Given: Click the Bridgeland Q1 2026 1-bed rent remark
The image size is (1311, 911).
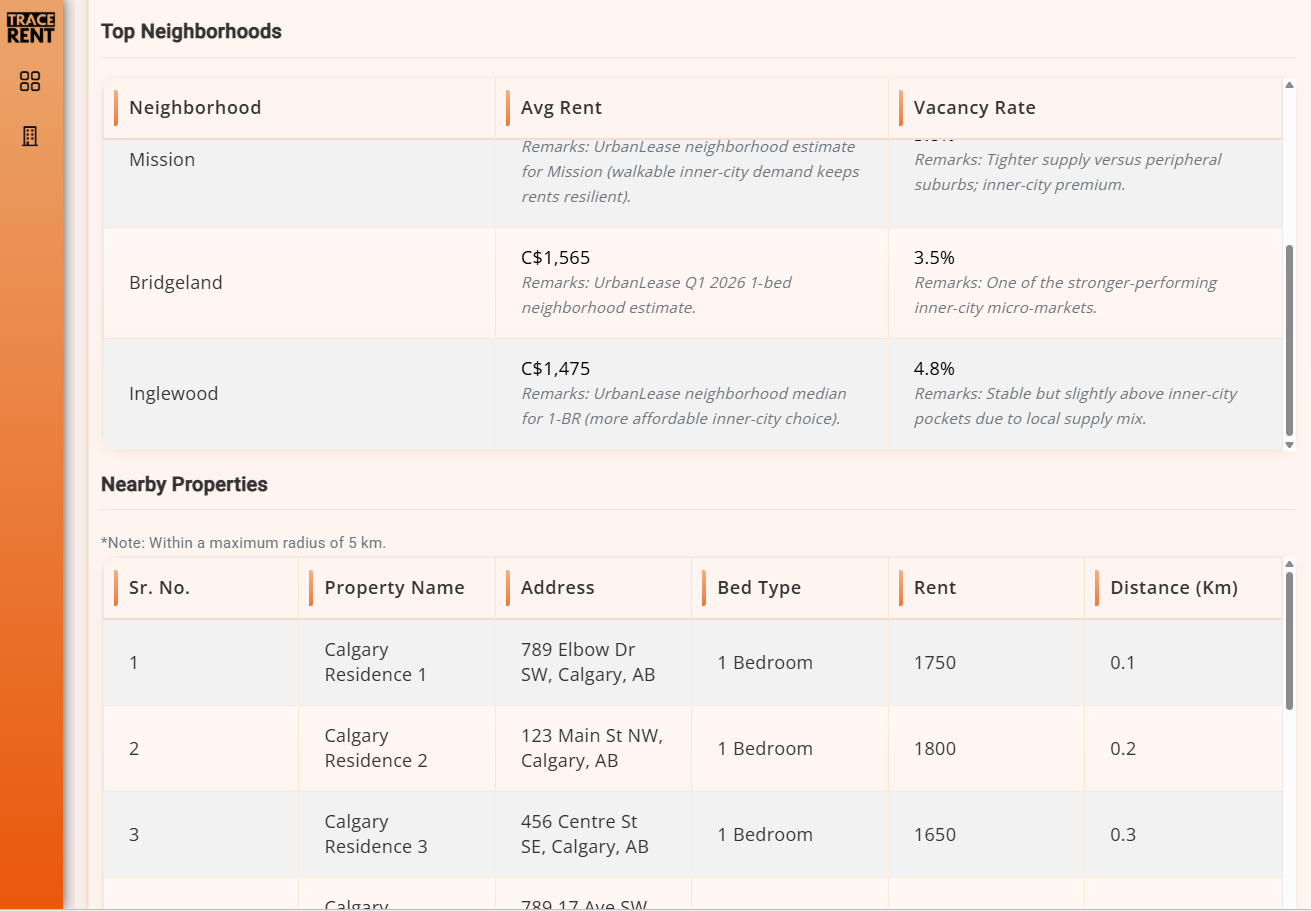Looking at the screenshot, I should coord(656,295).
